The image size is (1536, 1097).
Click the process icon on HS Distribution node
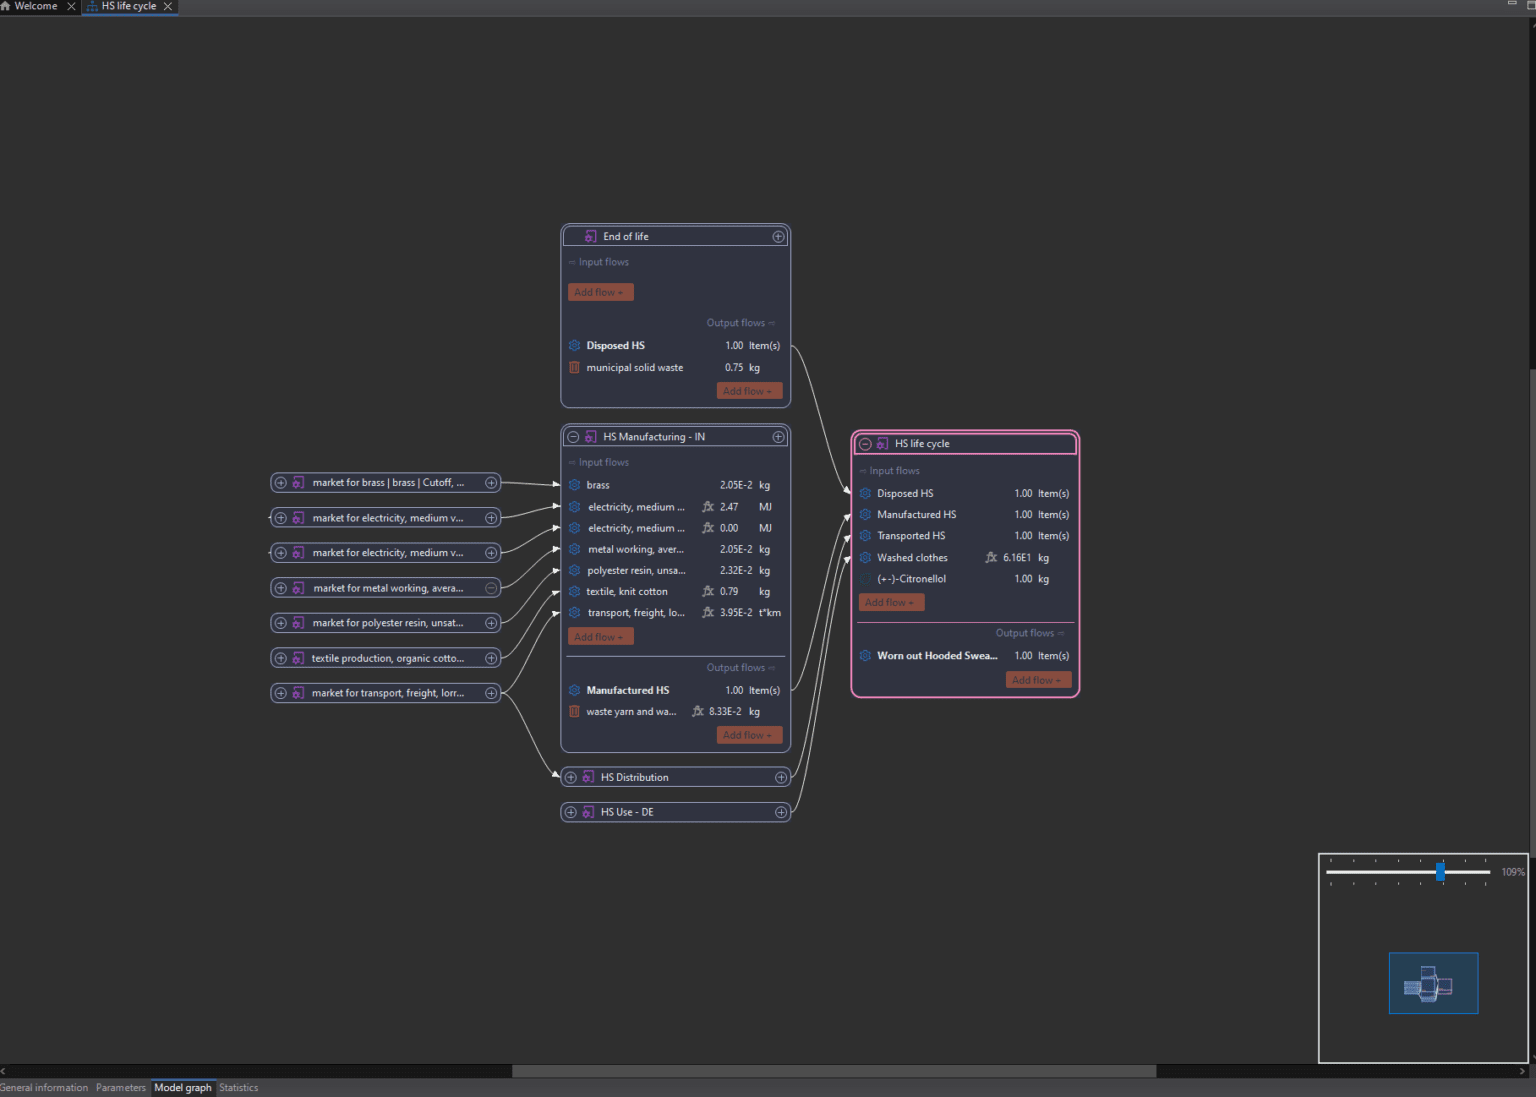point(589,778)
